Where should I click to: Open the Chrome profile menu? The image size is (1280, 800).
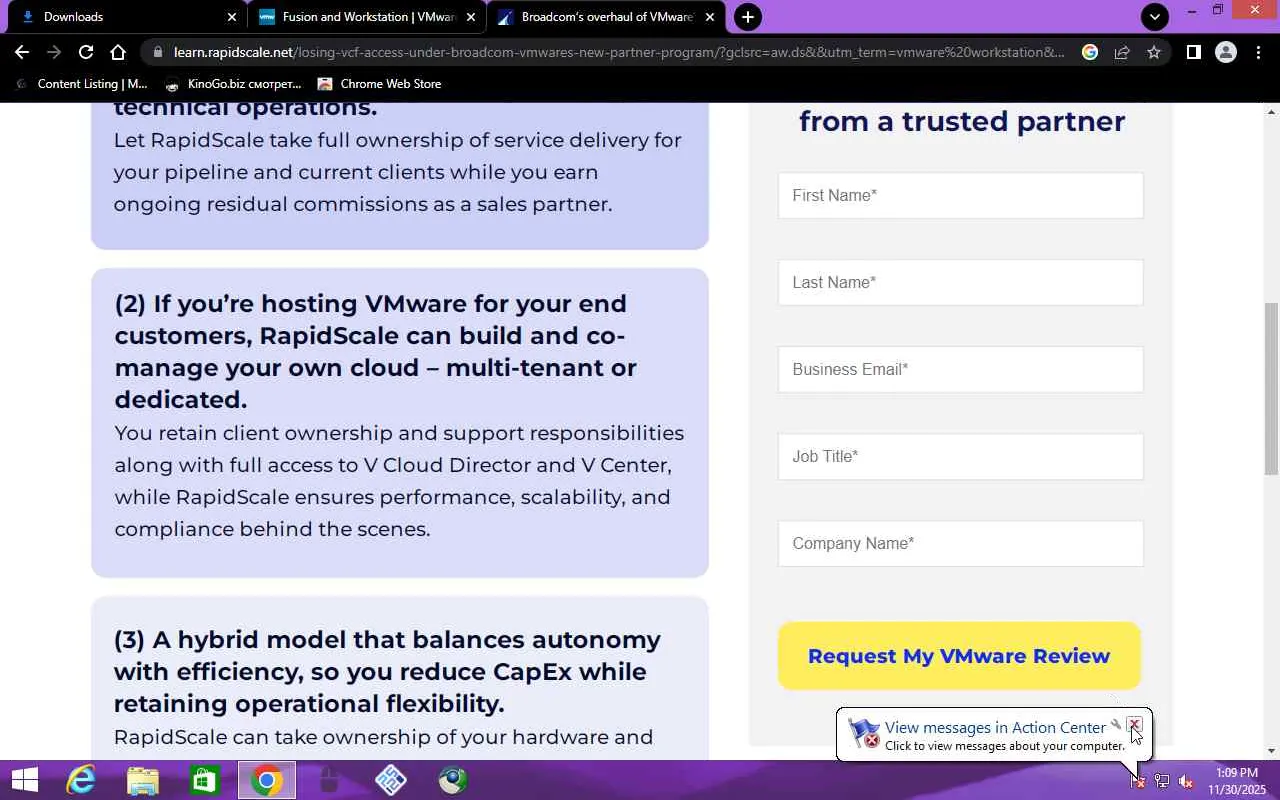pyautogui.click(x=1226, y=52)
